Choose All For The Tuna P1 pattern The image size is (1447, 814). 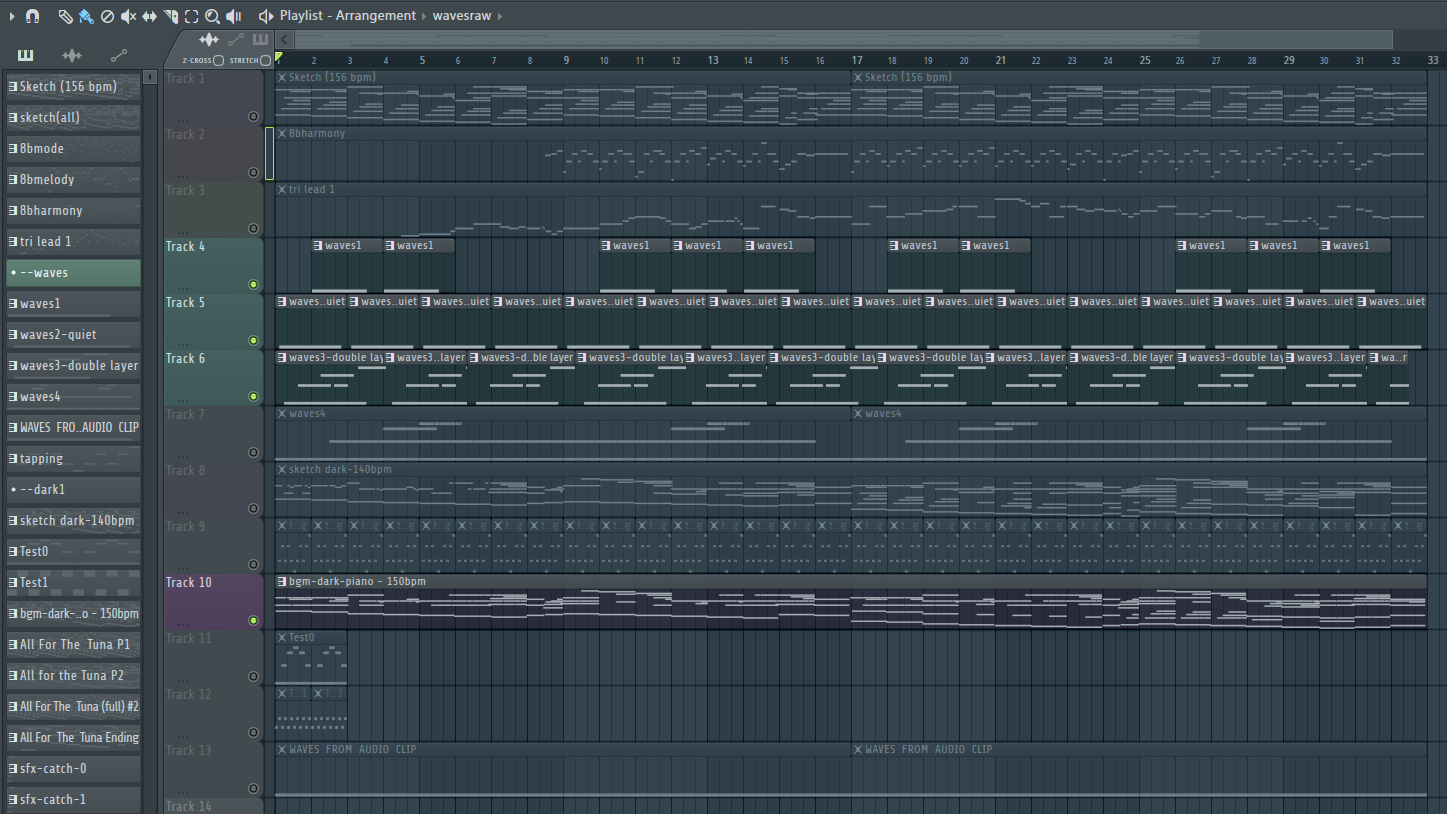point(73,645)
